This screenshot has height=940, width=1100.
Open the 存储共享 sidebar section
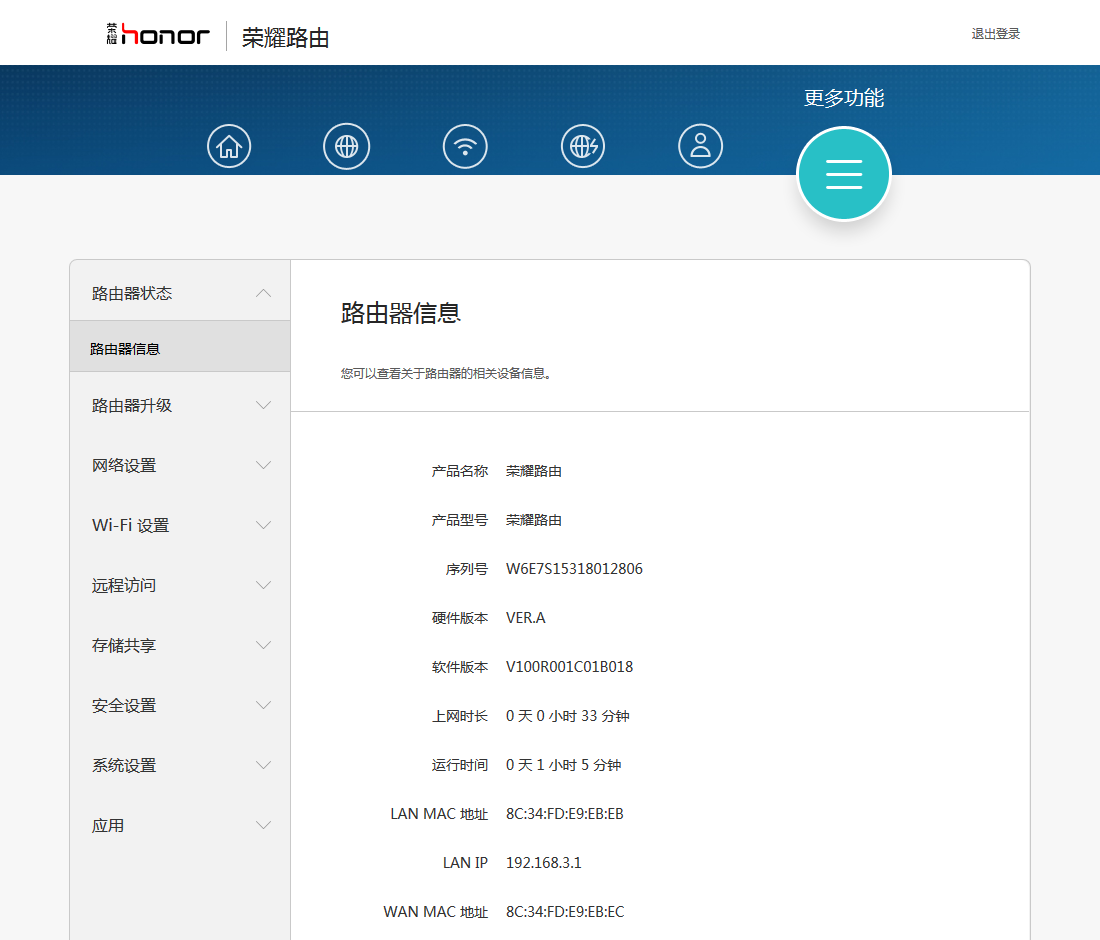[x=180, y=645]
